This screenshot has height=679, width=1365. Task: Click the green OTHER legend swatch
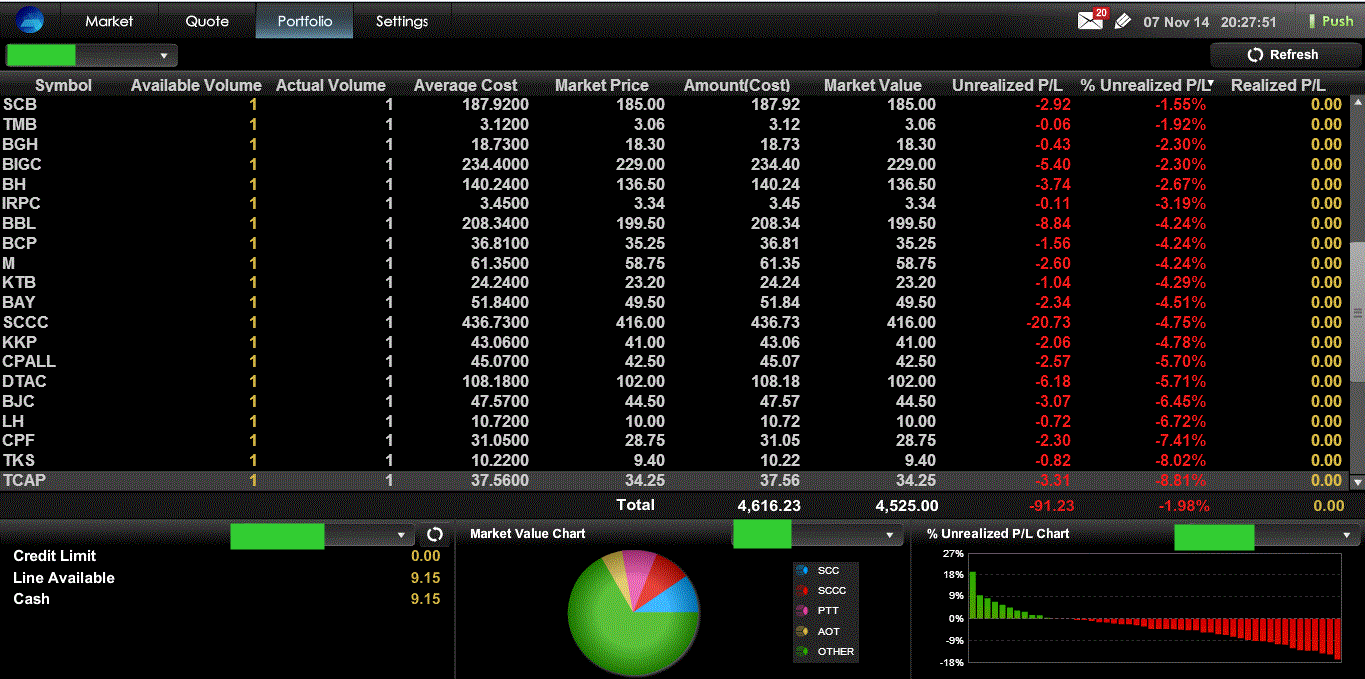(x=802, y=651)
